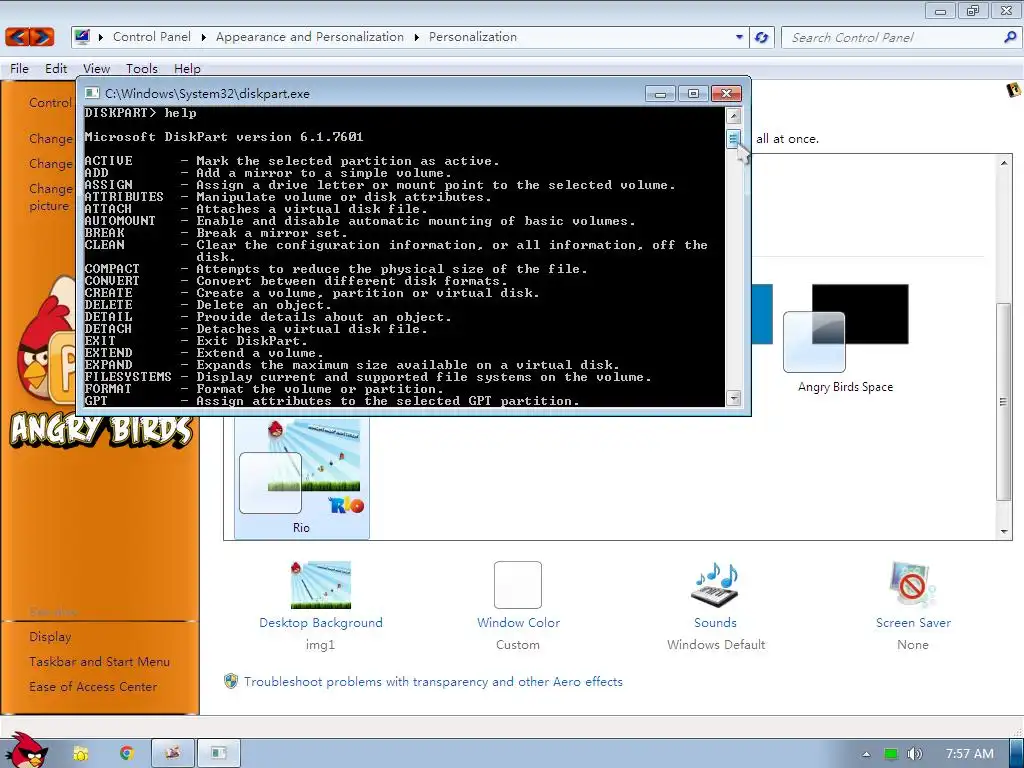The image size is (1024, 768).
Task: Open the Sounds icon
Action: [716, 584]
